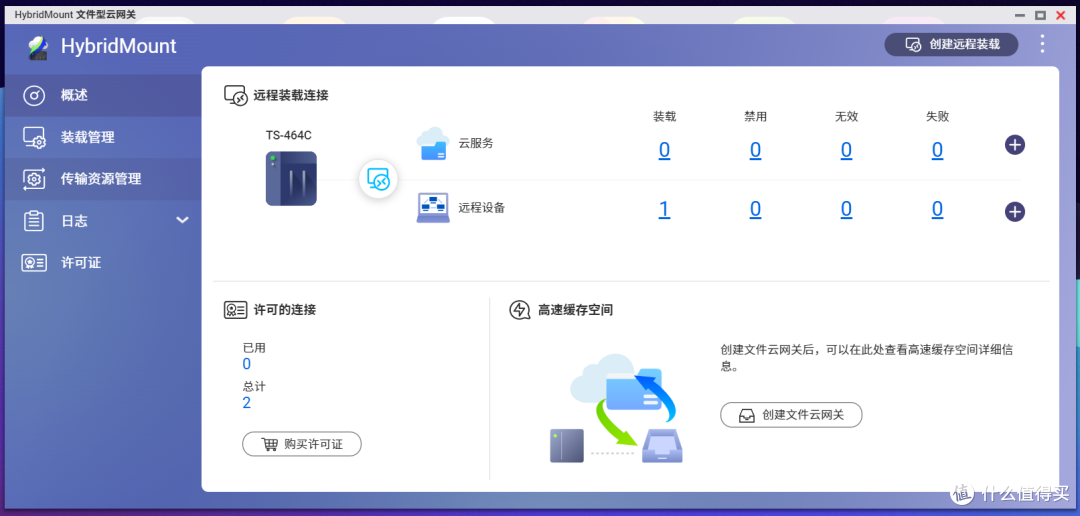
Task: Click the Create File Cloud Gateway button (创建文件云网关)
Action: (x=791, y=415)
